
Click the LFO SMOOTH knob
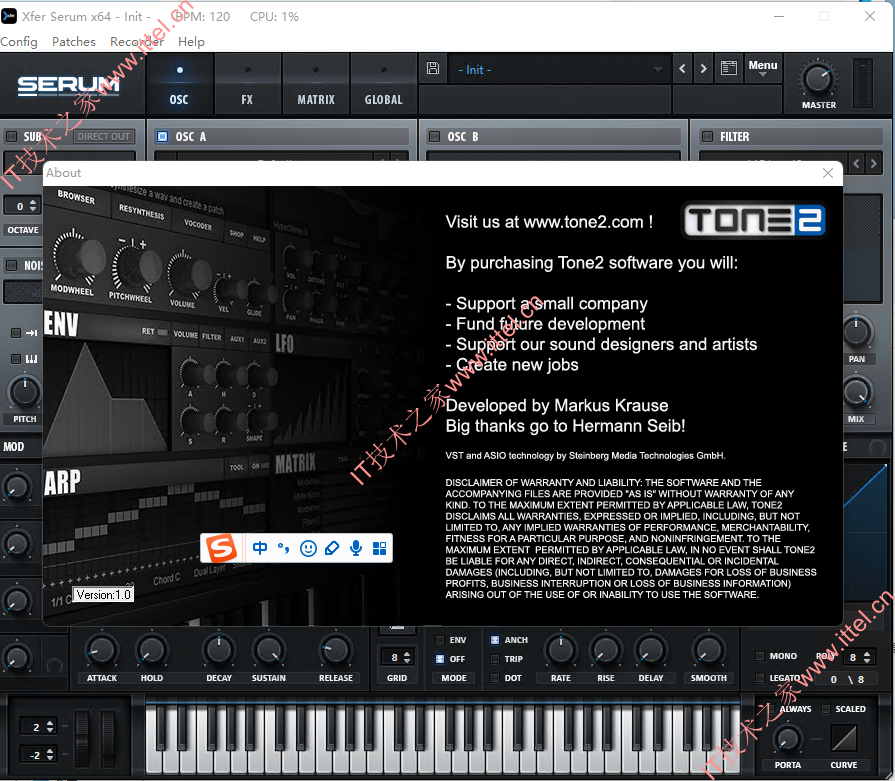tap(708, 651)
